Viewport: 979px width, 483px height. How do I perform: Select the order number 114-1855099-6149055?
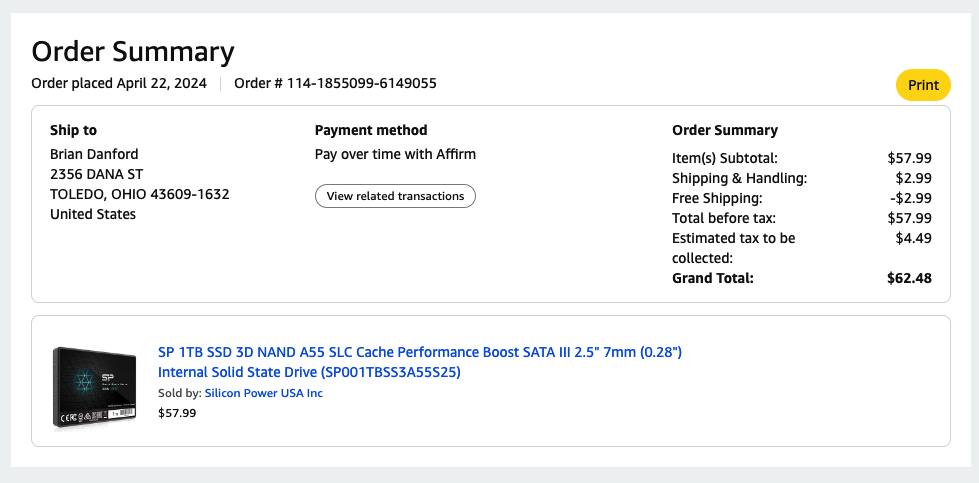tap(361, 83)
